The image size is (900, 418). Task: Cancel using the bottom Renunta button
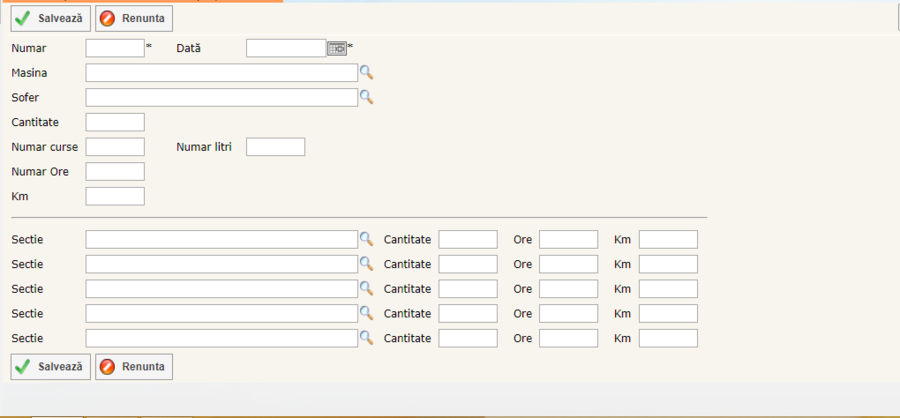134,367
